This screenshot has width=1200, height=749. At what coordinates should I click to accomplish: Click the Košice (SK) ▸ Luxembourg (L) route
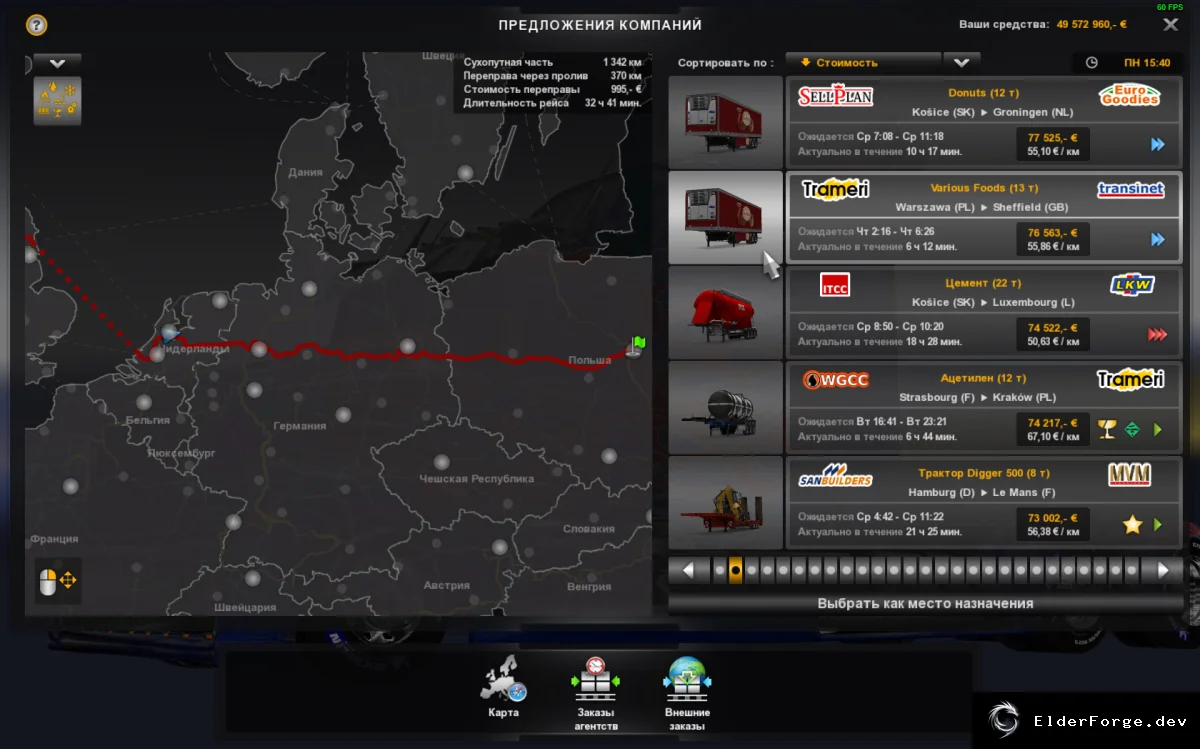pos(993,303)
